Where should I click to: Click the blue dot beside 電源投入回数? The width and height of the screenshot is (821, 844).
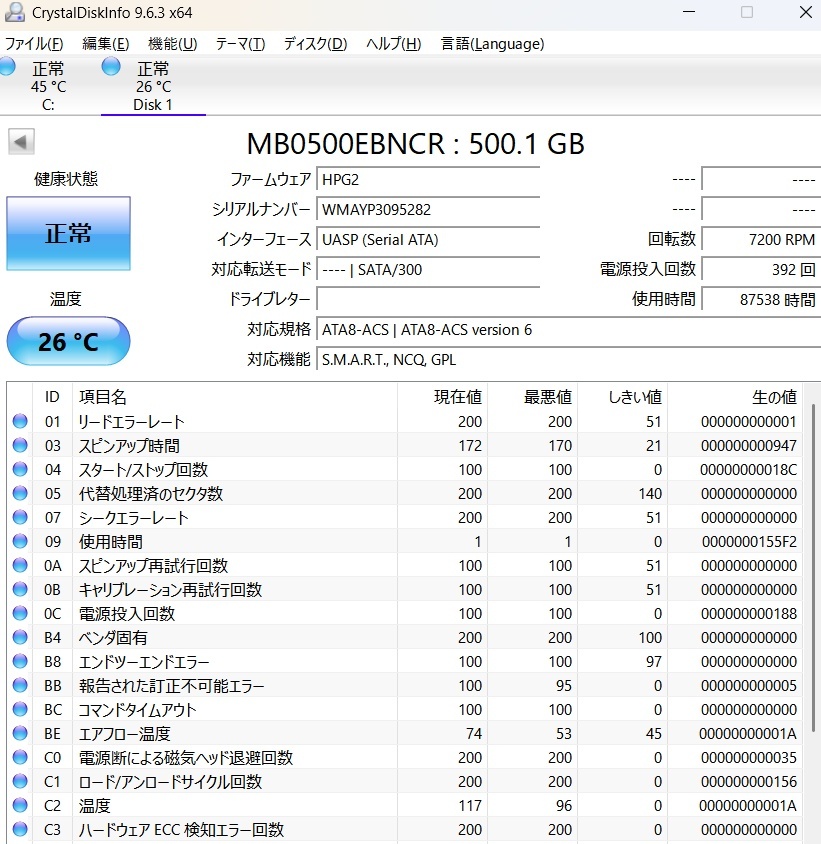pyautogui.click(x=20, y=614)
